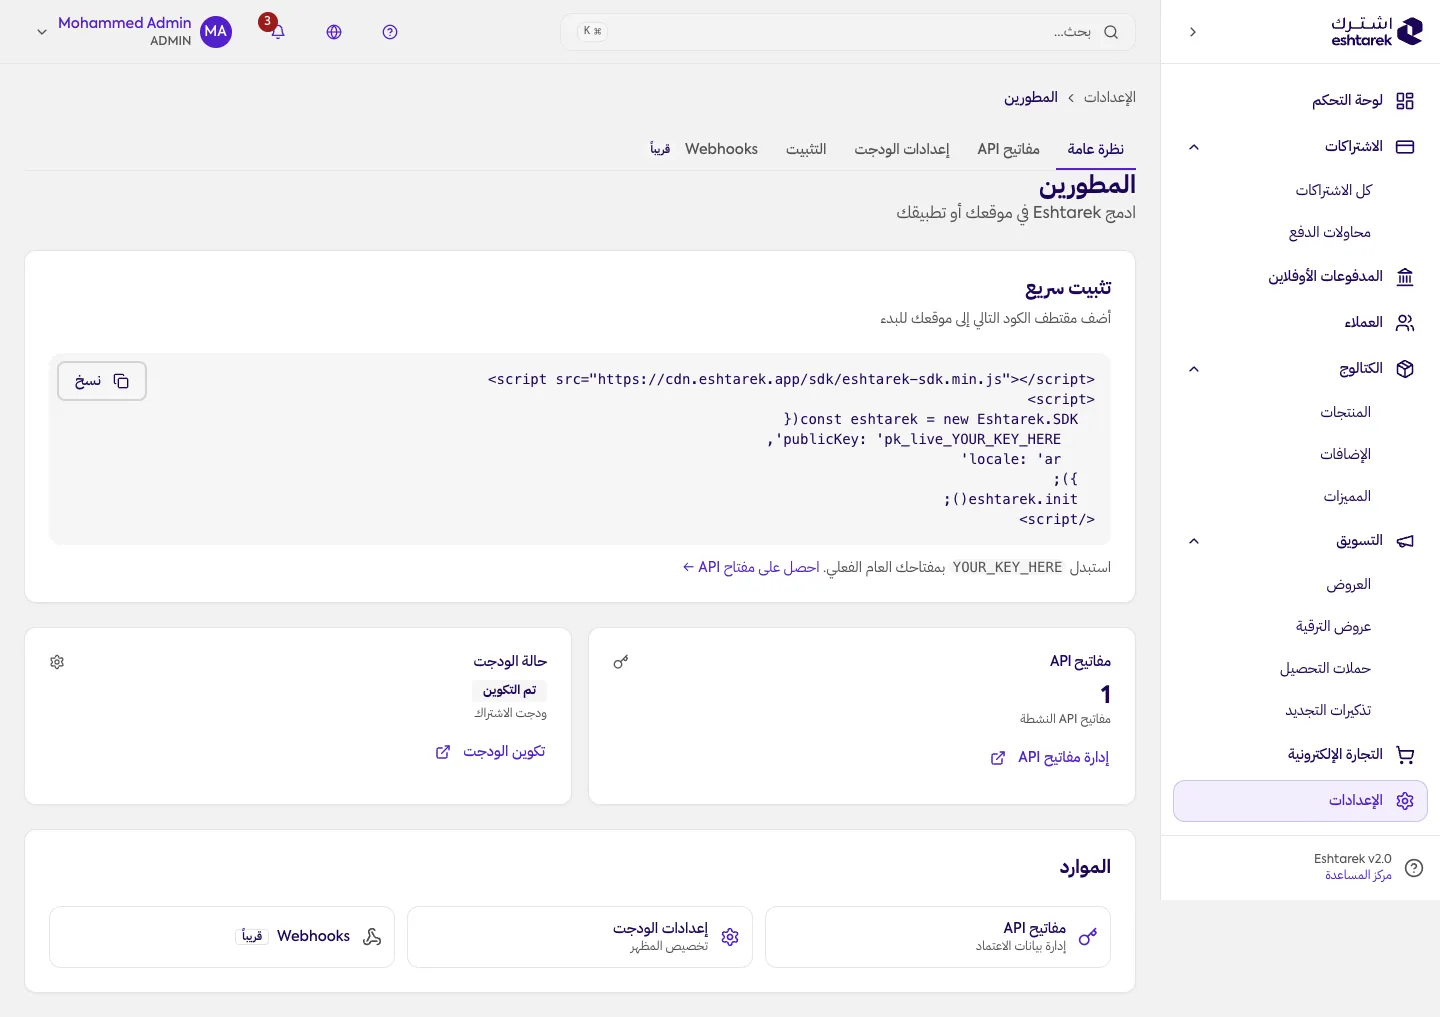Viewport: 1440px width, 1017px height.
Task: Click the العملاء people icon
Action: click(1405, 323)
